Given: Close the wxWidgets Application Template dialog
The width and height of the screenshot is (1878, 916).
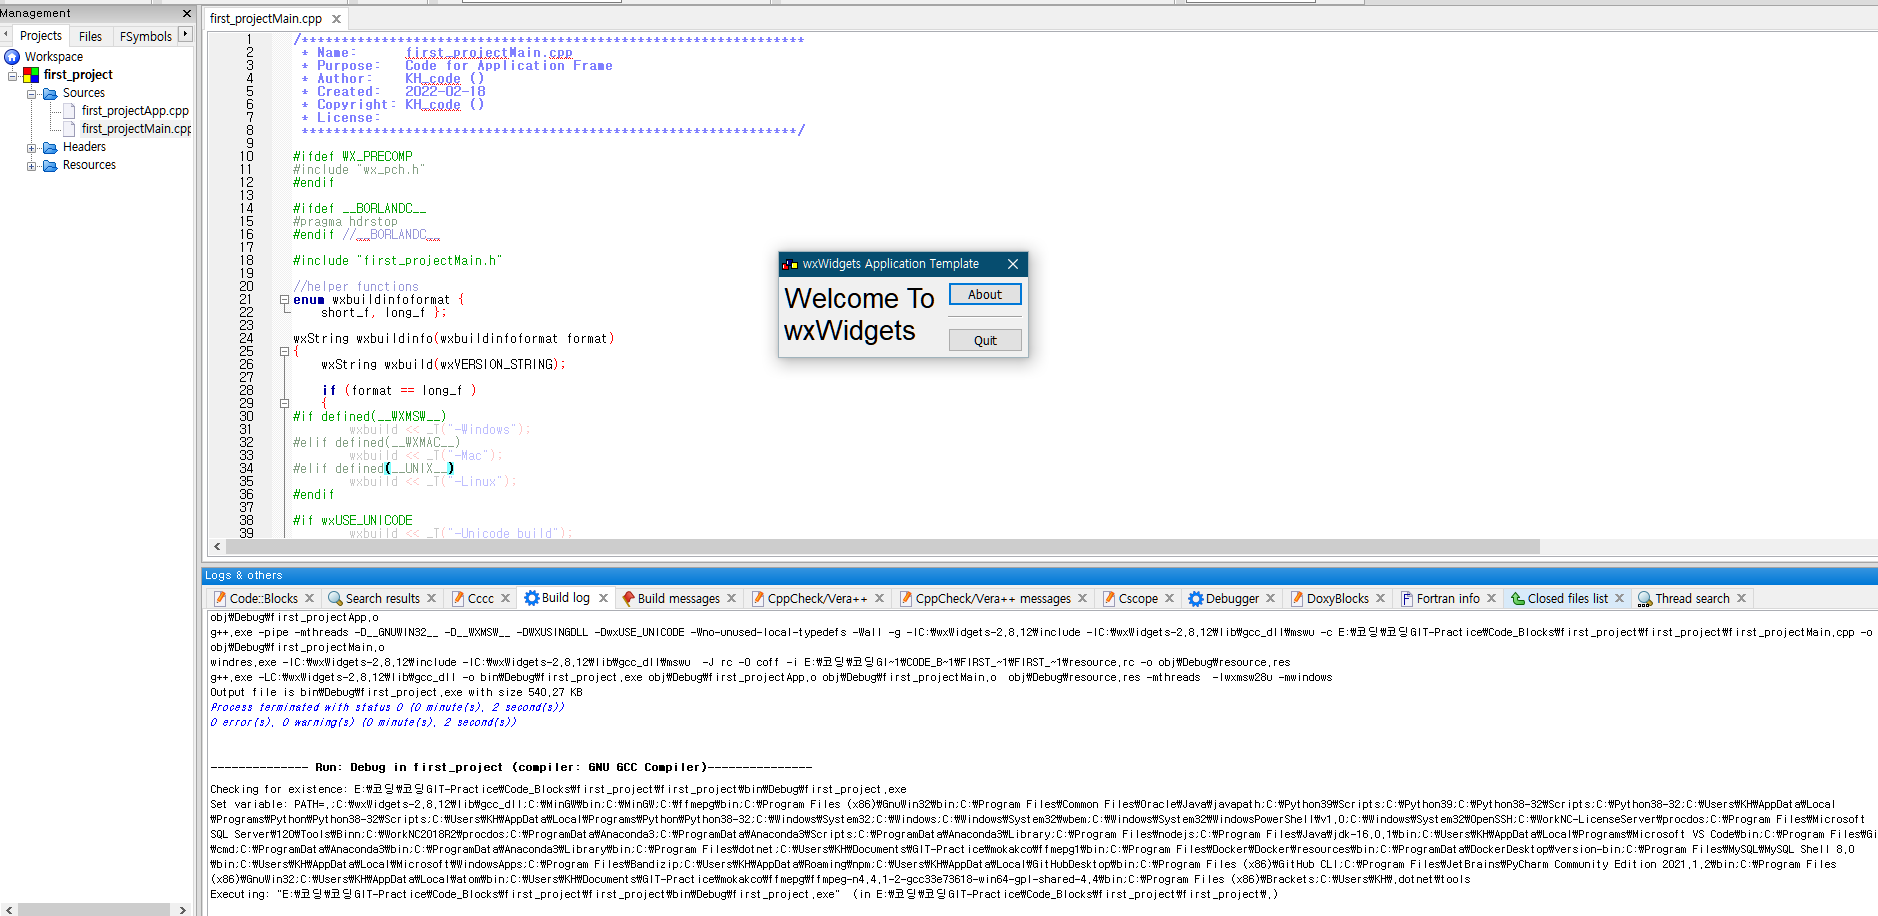Looking at the screenshot, I should [x=1013, y=264].
